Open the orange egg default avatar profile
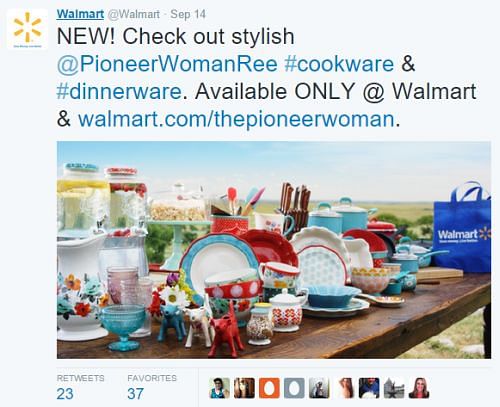The width and height of the screenshot is (500, 407). (x=269, y=388)
